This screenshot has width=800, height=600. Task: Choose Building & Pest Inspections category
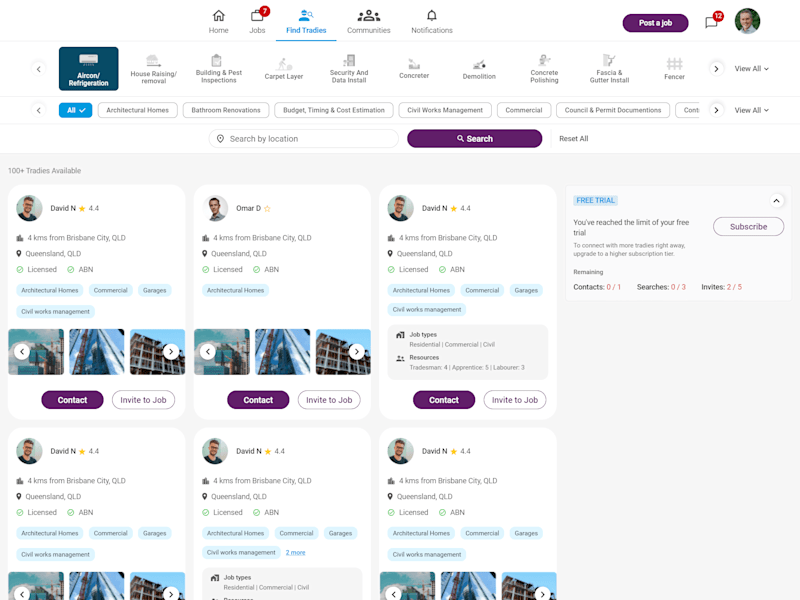(218, 69)
